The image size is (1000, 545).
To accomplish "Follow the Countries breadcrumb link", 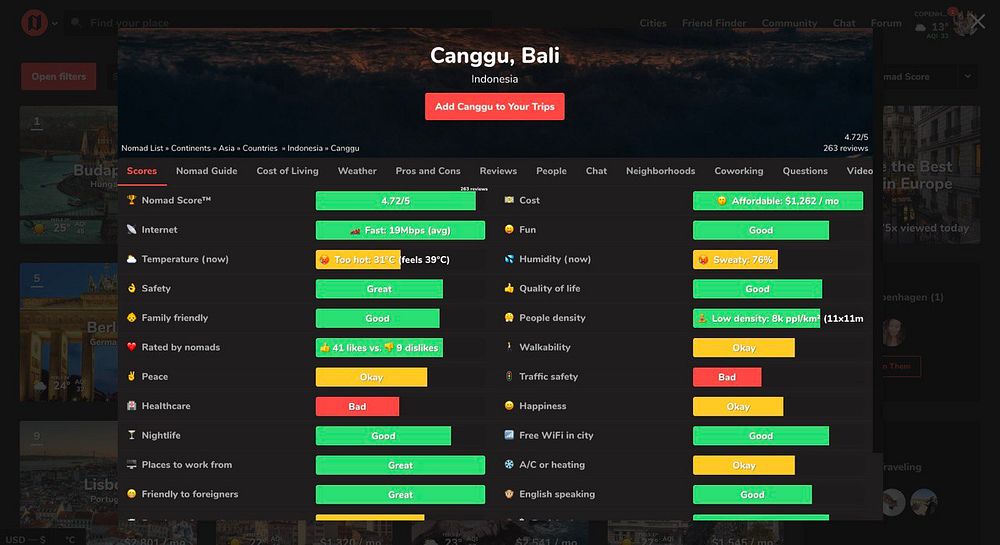I will click(260, 148).
